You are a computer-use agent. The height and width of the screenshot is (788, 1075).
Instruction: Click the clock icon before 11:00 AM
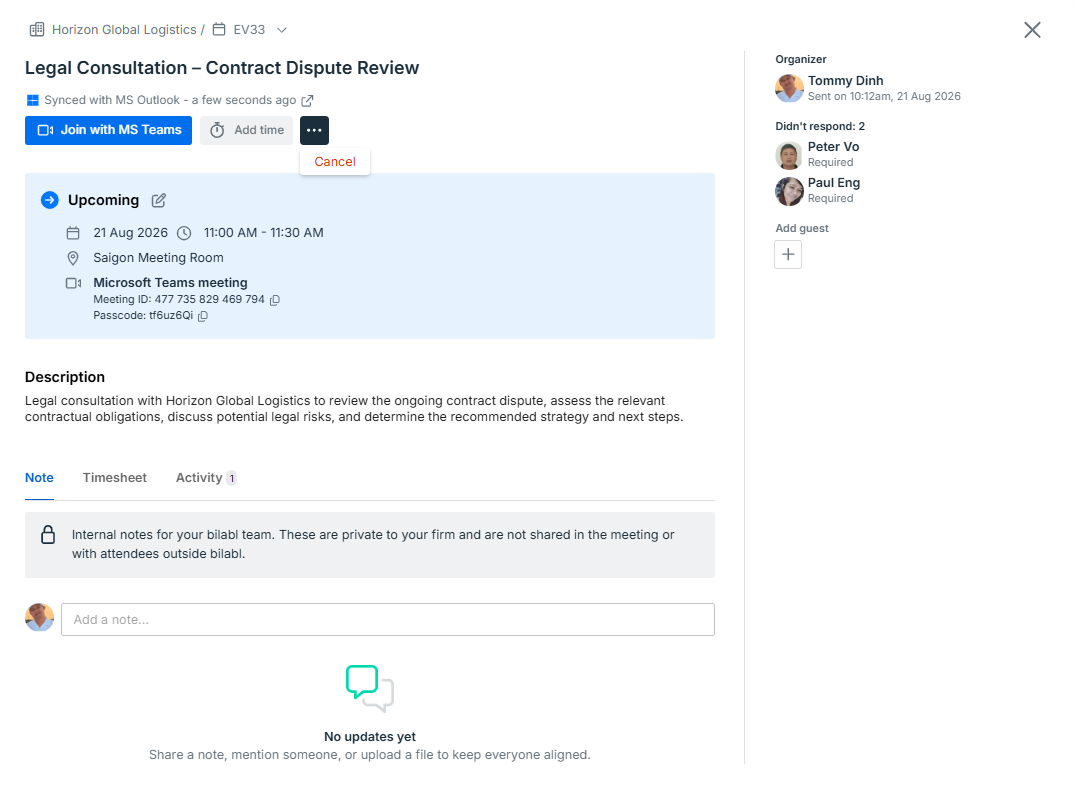[x=184, y=233]
